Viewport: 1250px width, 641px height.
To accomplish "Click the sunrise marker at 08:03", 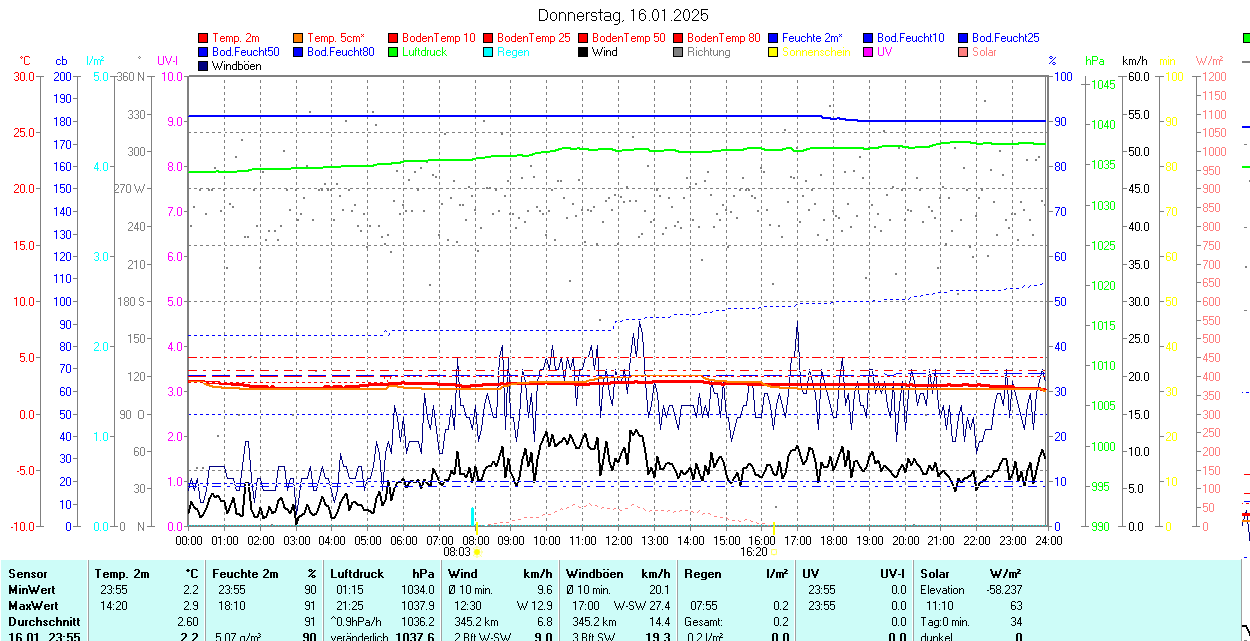I will tap(477, 551).
